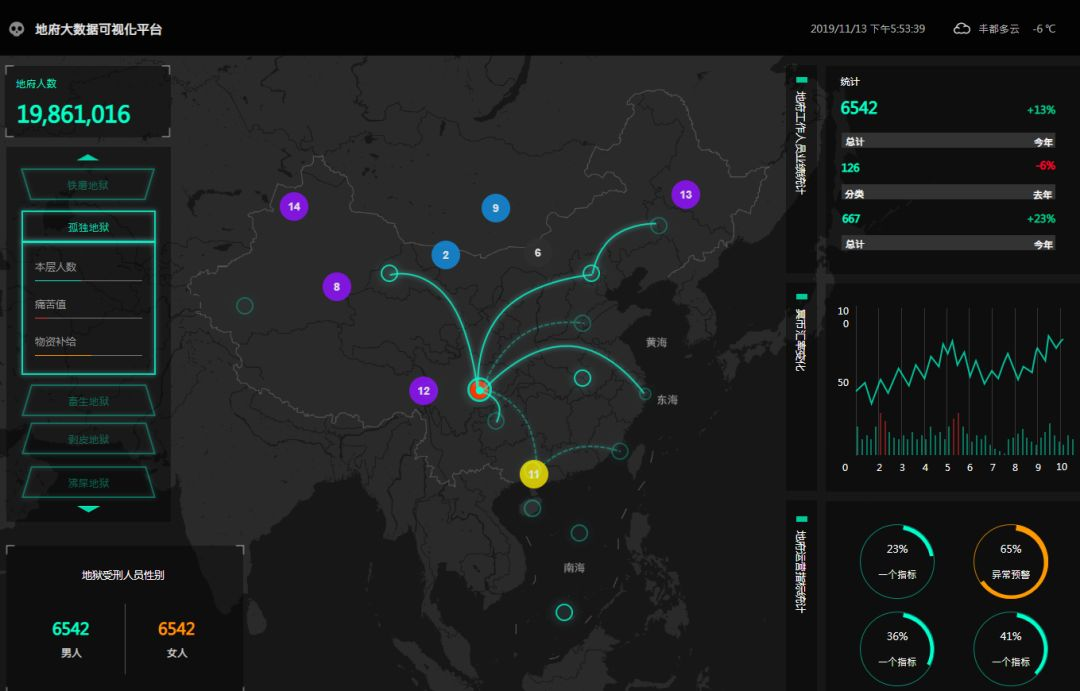Image resolution: width=1080 pixels, height=691 pixels.
Task: Select the 剥皮地狱 list item
Action: (88, 439)
